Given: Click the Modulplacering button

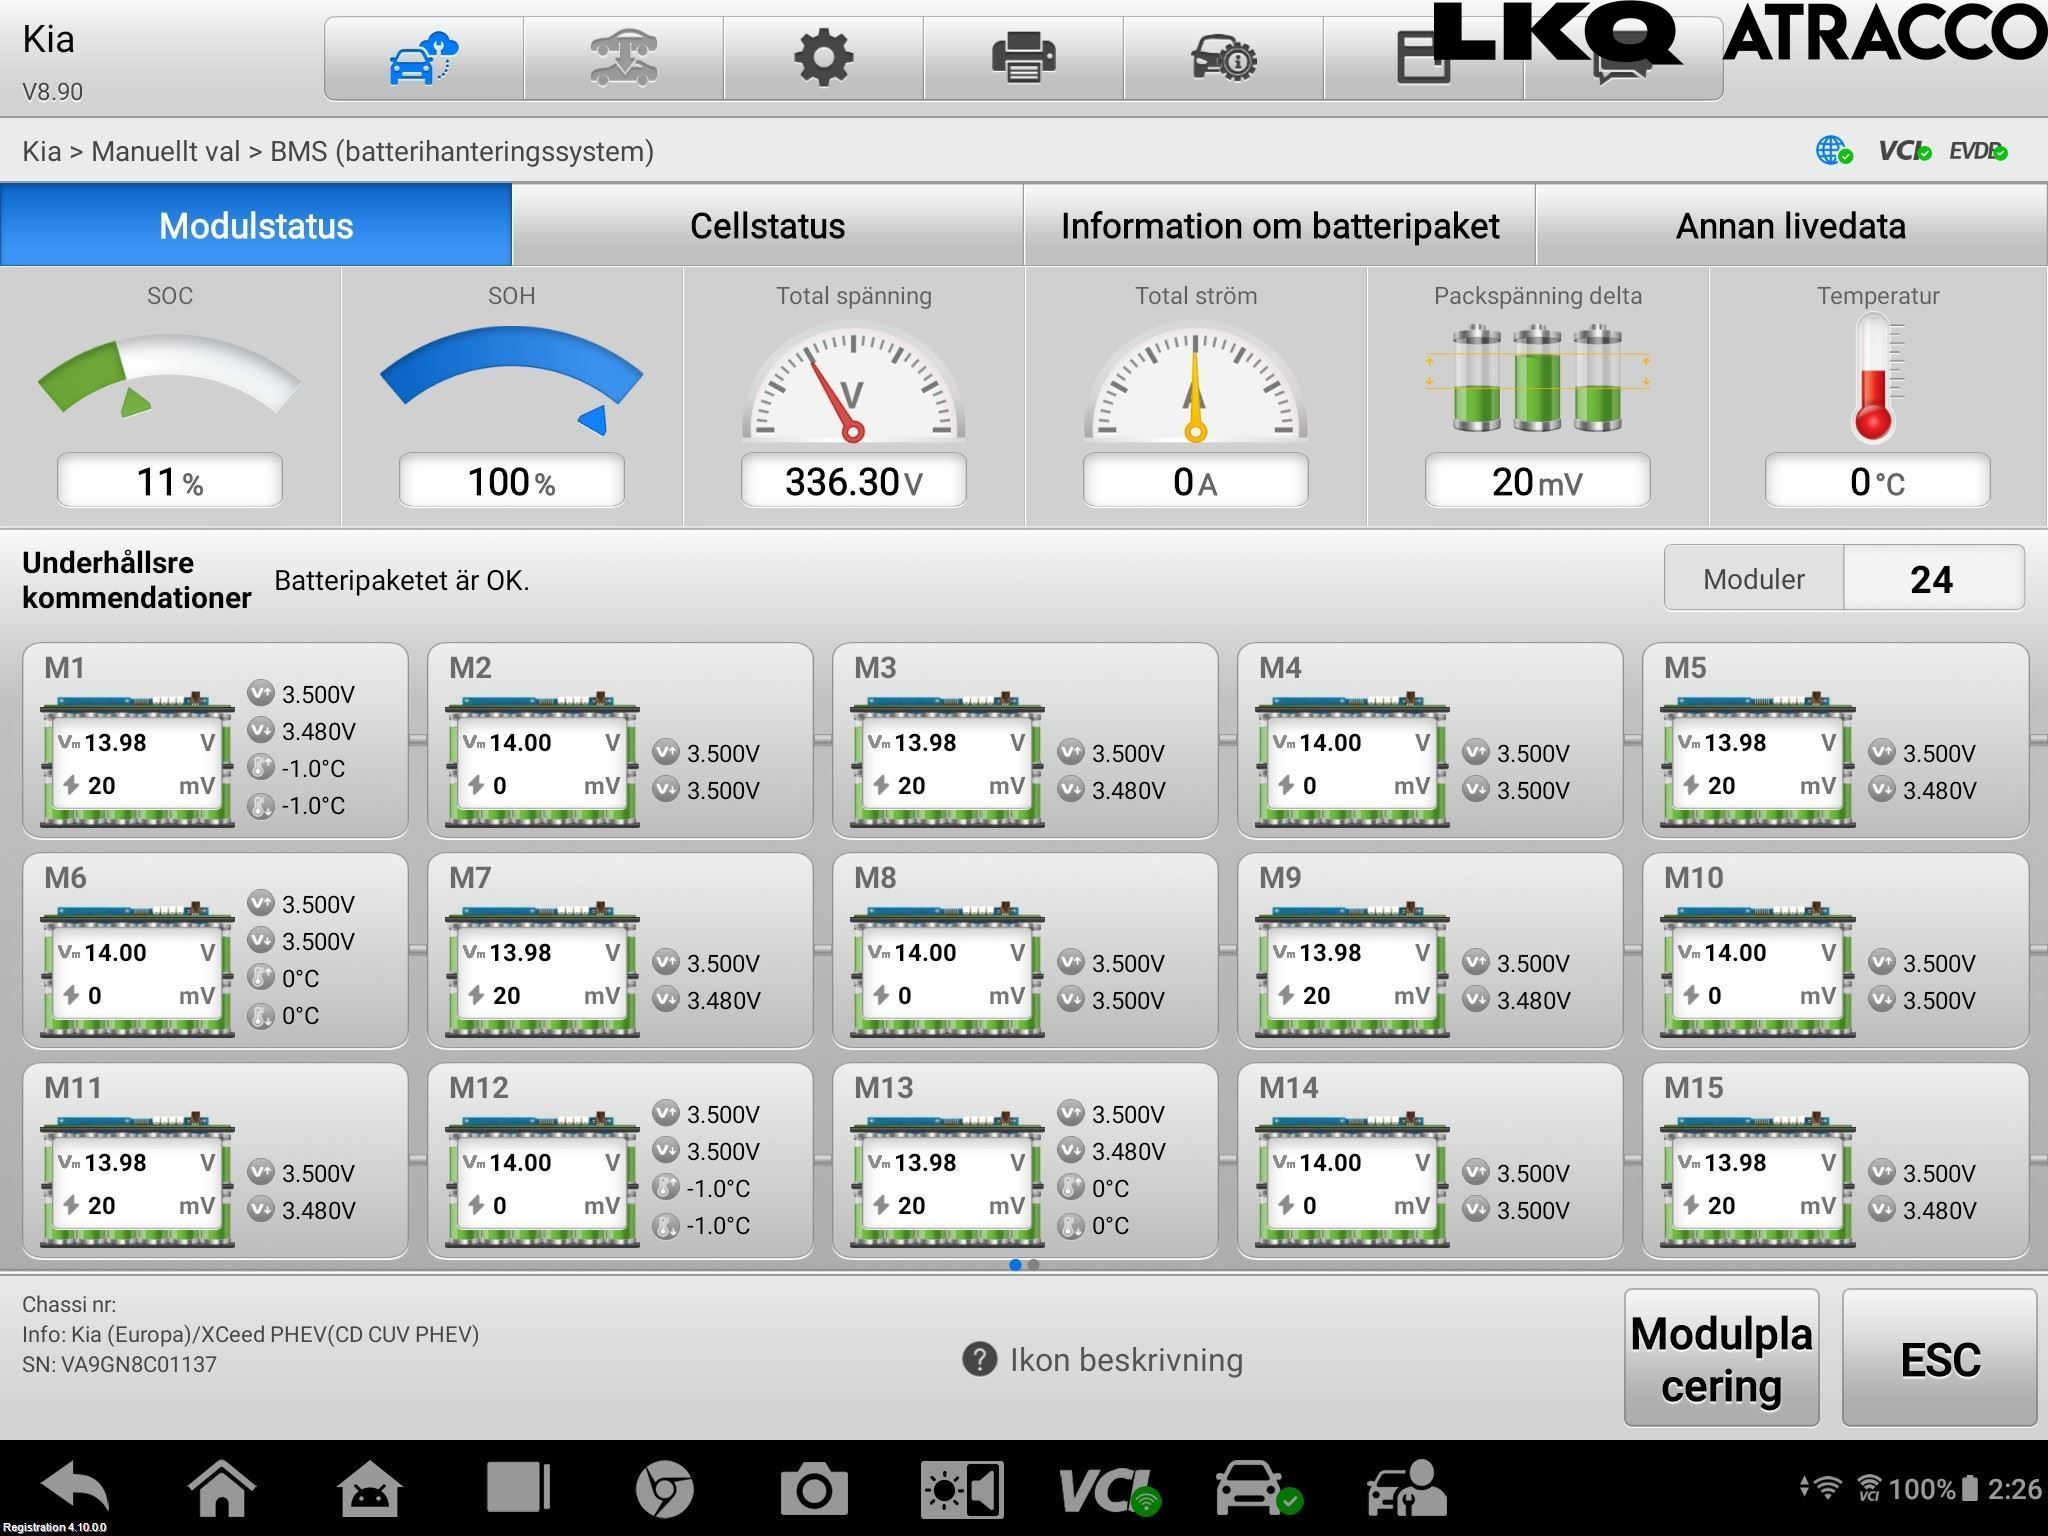Looking at the screenshot, I should click(1721, 1358).
